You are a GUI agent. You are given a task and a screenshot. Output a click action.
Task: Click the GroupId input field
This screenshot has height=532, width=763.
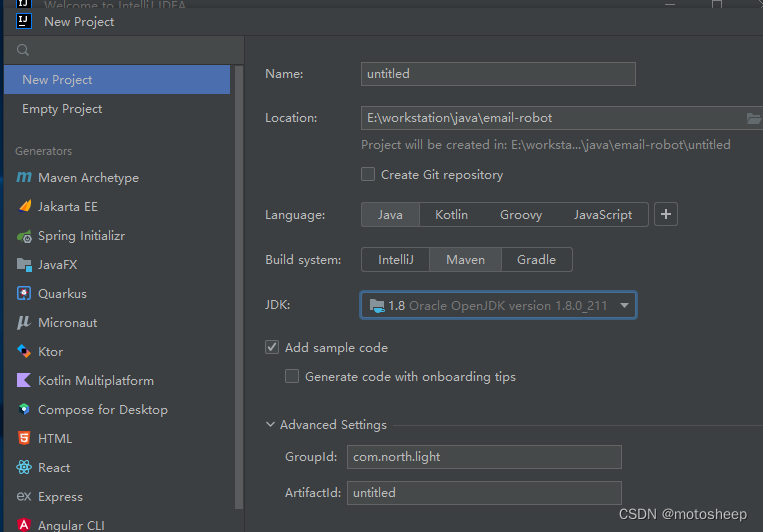[484, 457]
